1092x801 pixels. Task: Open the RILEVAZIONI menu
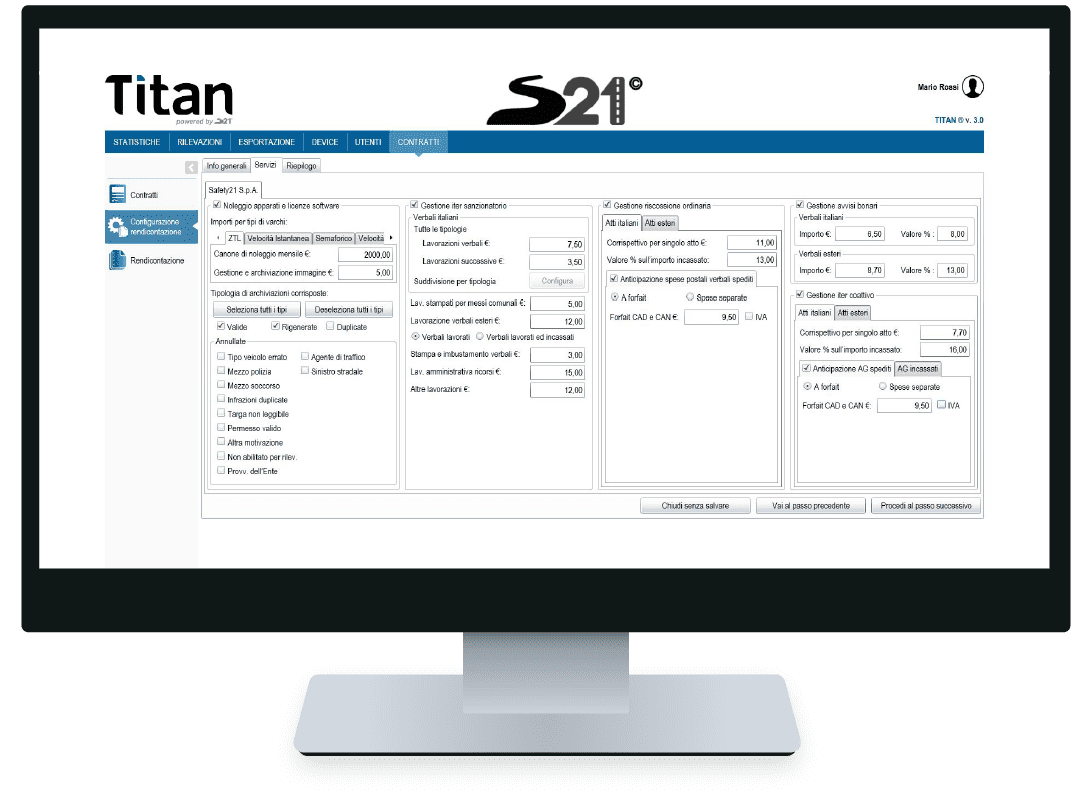tap(199, 142)
